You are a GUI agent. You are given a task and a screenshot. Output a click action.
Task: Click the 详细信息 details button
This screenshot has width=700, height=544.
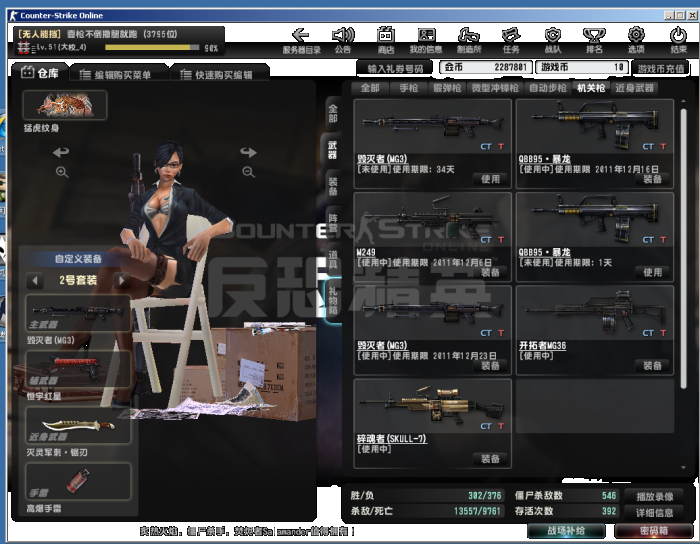coord(654,512)
